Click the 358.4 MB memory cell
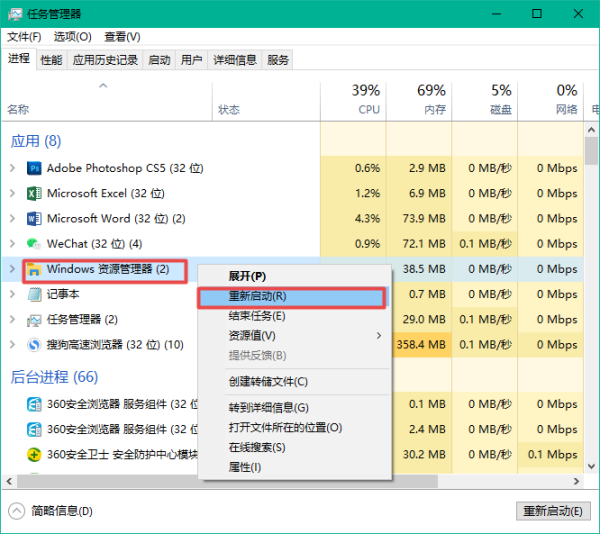The height and width of the screenshot is (534, 600). (421, 345)
